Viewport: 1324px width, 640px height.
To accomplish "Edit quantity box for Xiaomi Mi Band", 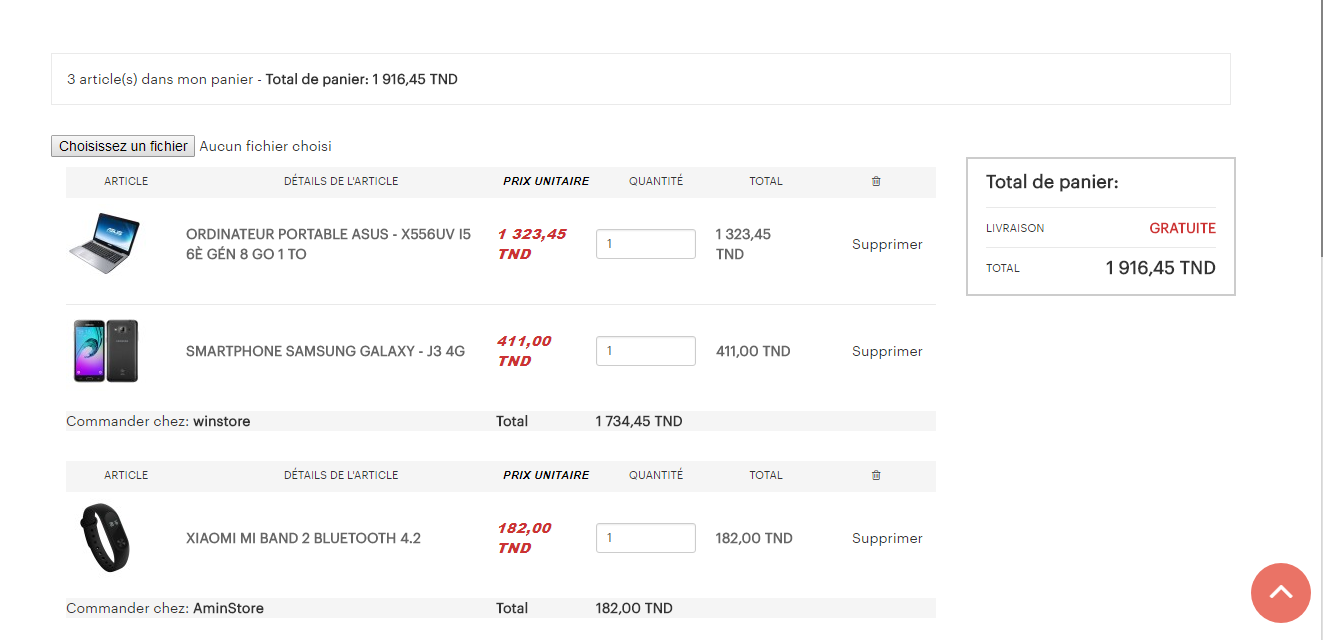I will (x=646, y=538).
